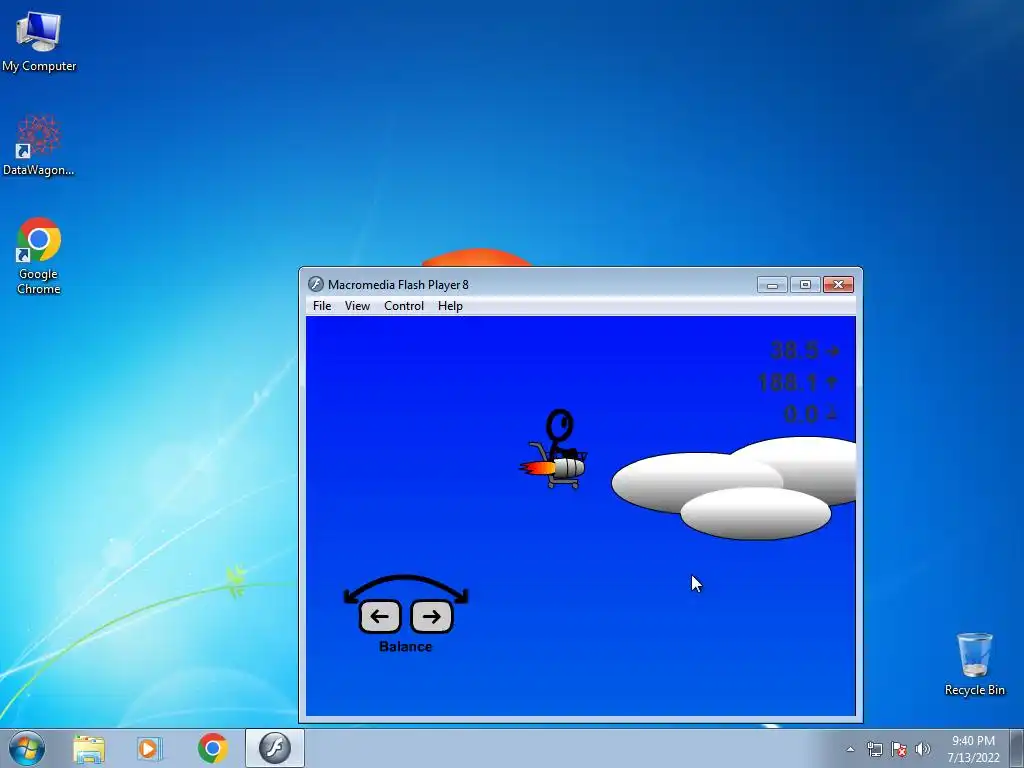Open Windows Media Player from the taskbar
This screenshot has height=768, width=1024.
click(150, 748)
